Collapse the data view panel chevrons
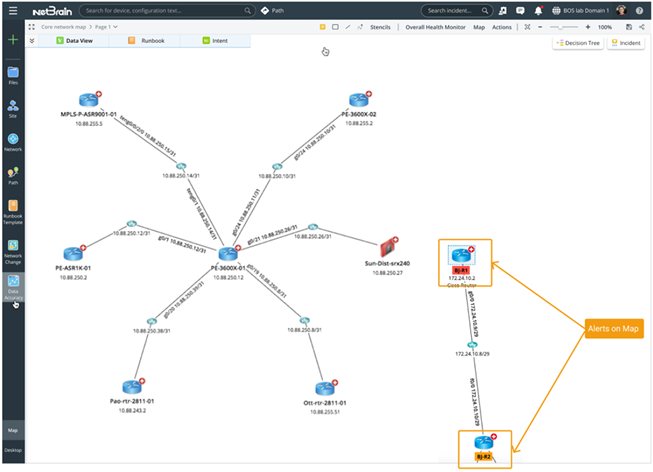Screen dimensions: 653x472 pos(32,41)
